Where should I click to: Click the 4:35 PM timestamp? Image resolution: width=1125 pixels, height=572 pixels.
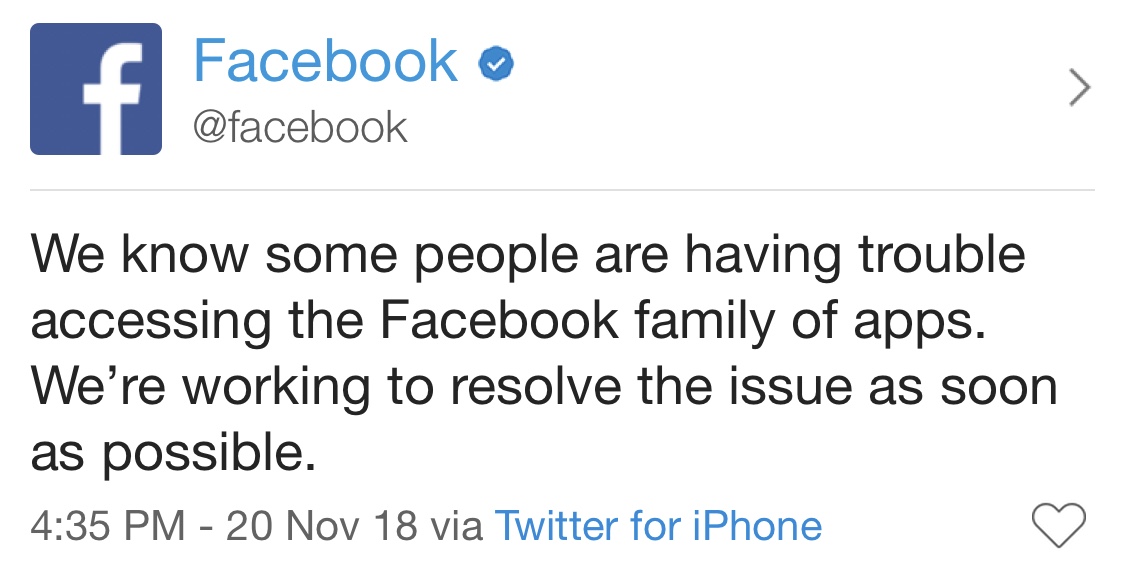(108, 526)
